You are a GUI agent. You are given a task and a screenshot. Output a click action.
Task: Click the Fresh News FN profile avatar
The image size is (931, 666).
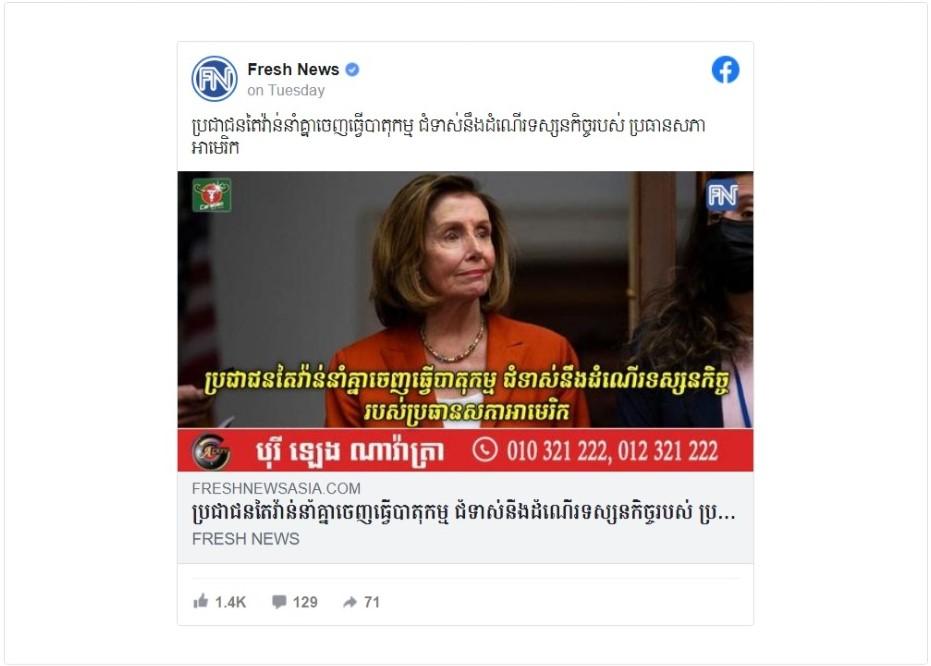click(214, 78)
